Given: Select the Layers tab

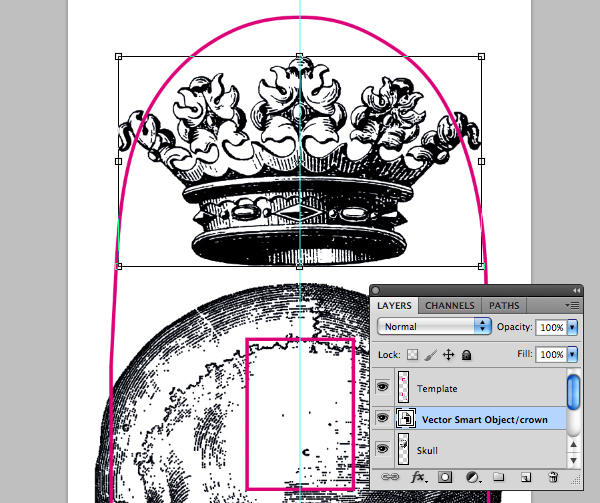Looking at the screenshot, I should pos(394,306).
